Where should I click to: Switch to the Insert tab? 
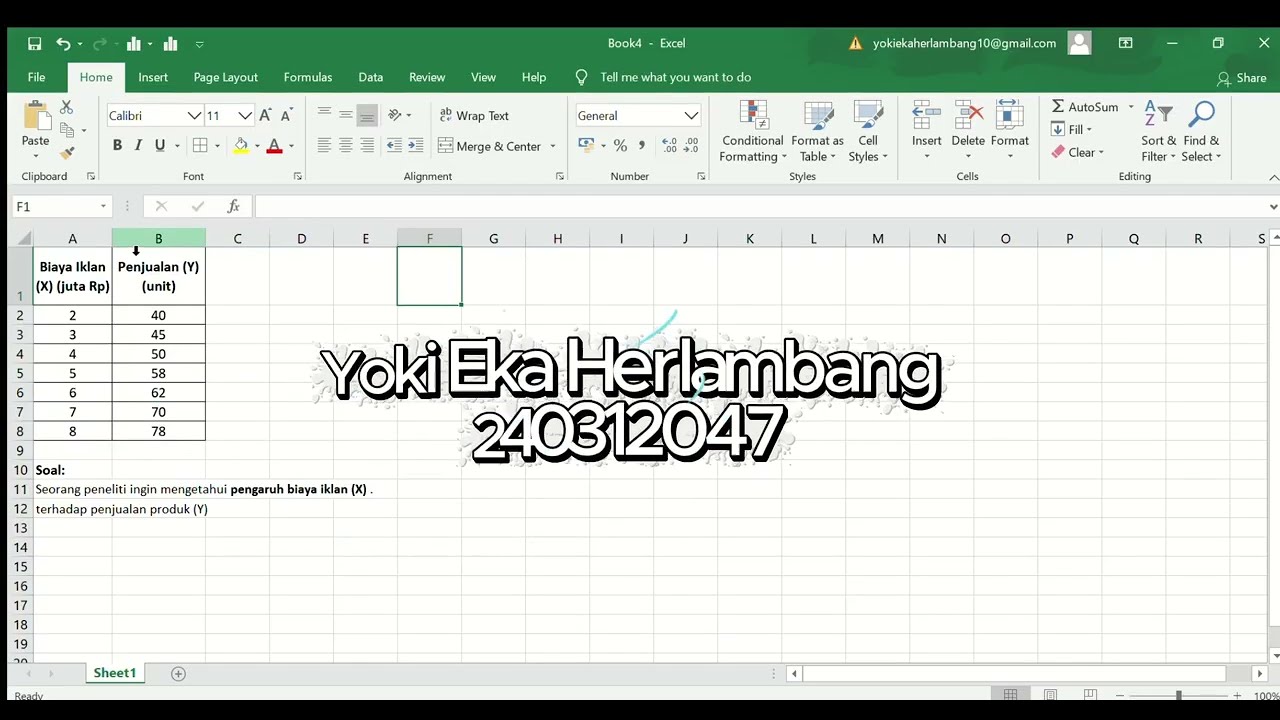click(153, 77)
